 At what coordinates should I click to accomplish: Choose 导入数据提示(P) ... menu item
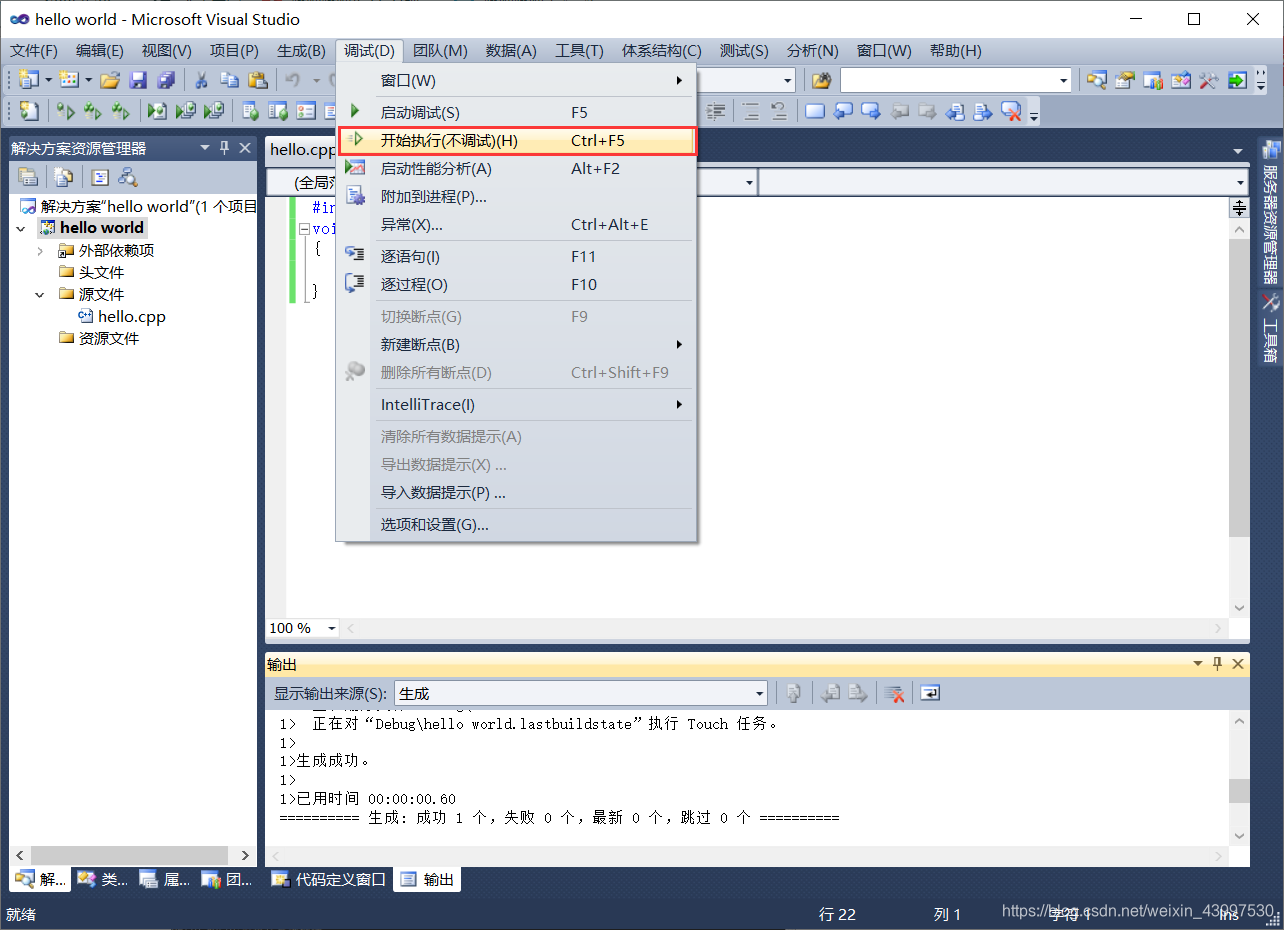(x=517, y=493)
